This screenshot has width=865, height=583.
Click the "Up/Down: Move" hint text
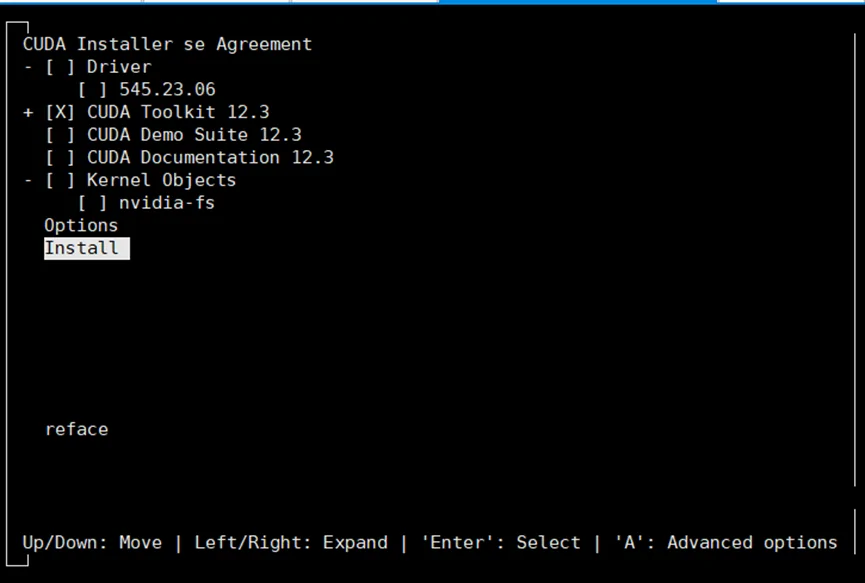[92, 543]
